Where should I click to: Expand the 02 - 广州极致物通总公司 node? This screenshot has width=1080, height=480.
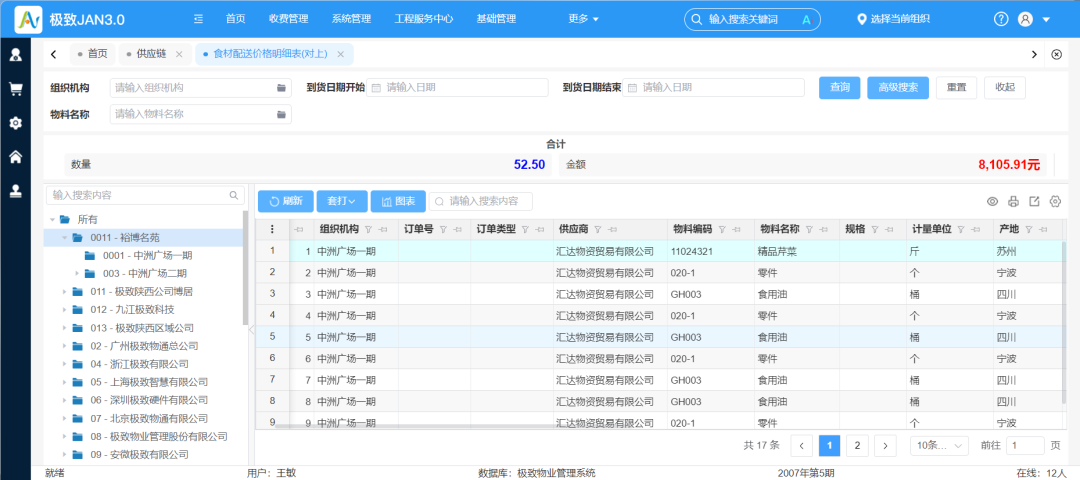coord(64,346)
